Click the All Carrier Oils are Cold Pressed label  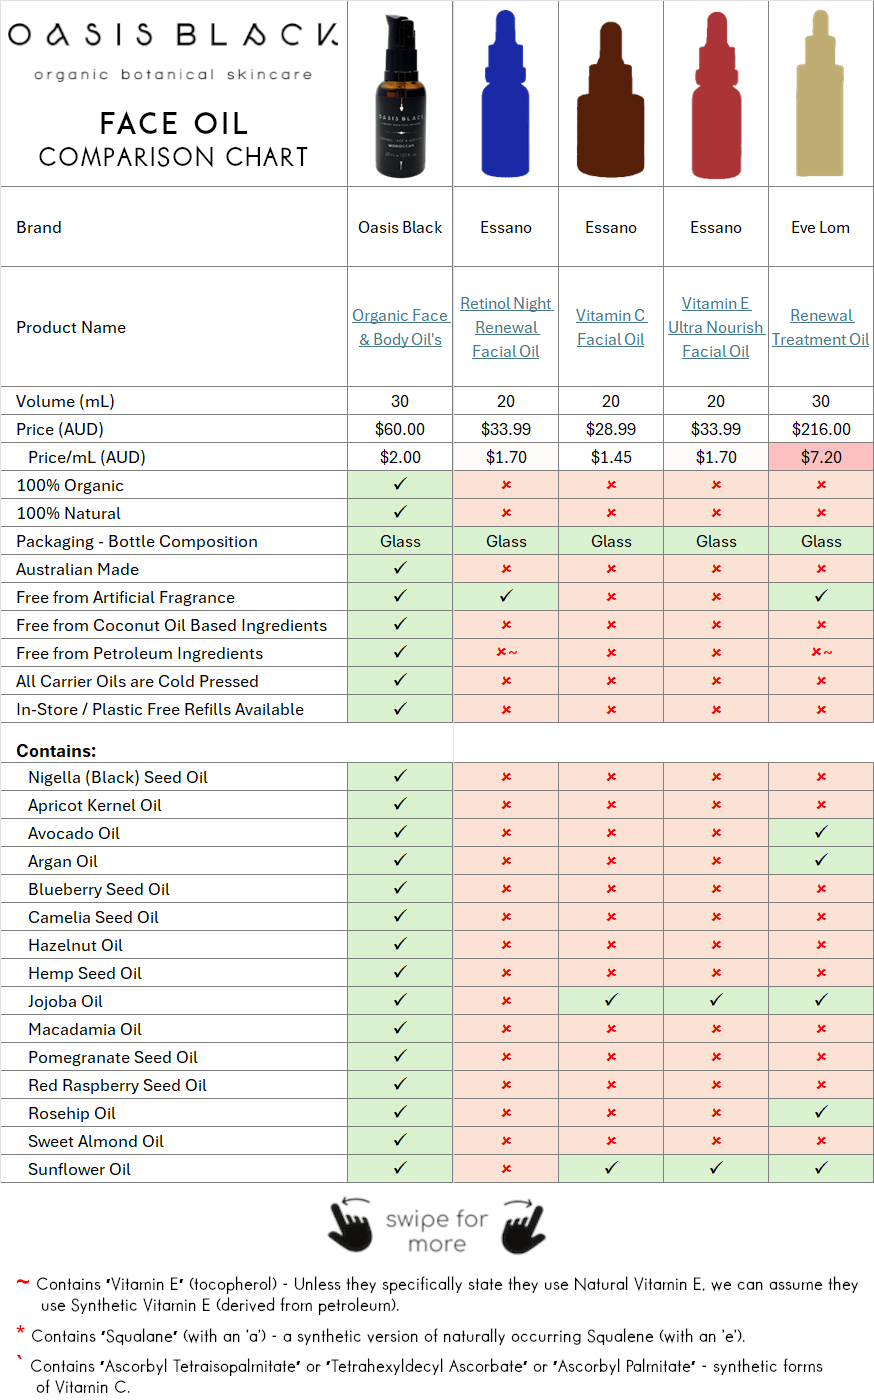tap(137, 681)
